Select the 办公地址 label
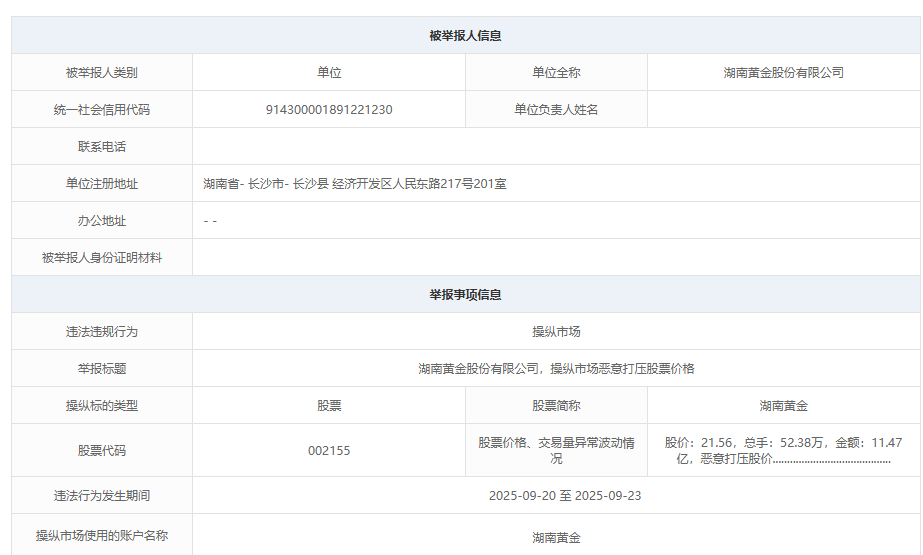 (x=102, y=221)
